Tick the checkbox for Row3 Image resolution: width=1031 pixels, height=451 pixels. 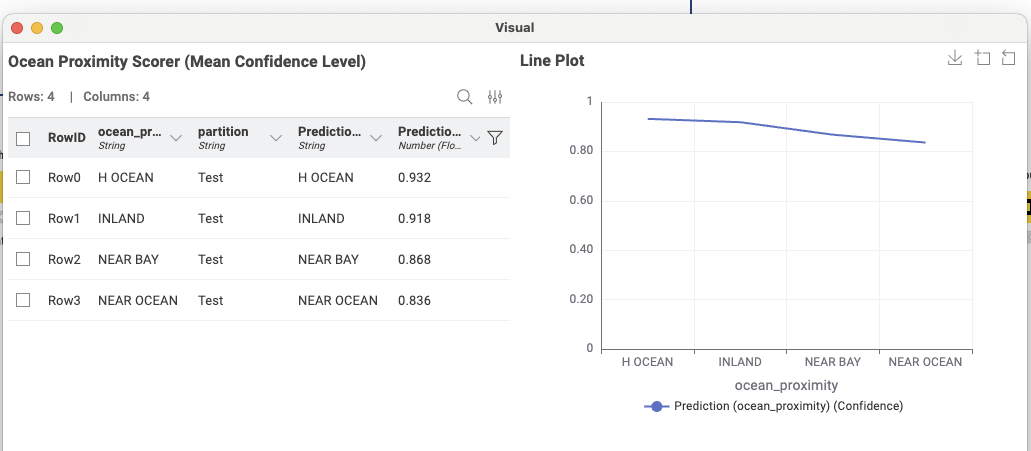(23, 300)
